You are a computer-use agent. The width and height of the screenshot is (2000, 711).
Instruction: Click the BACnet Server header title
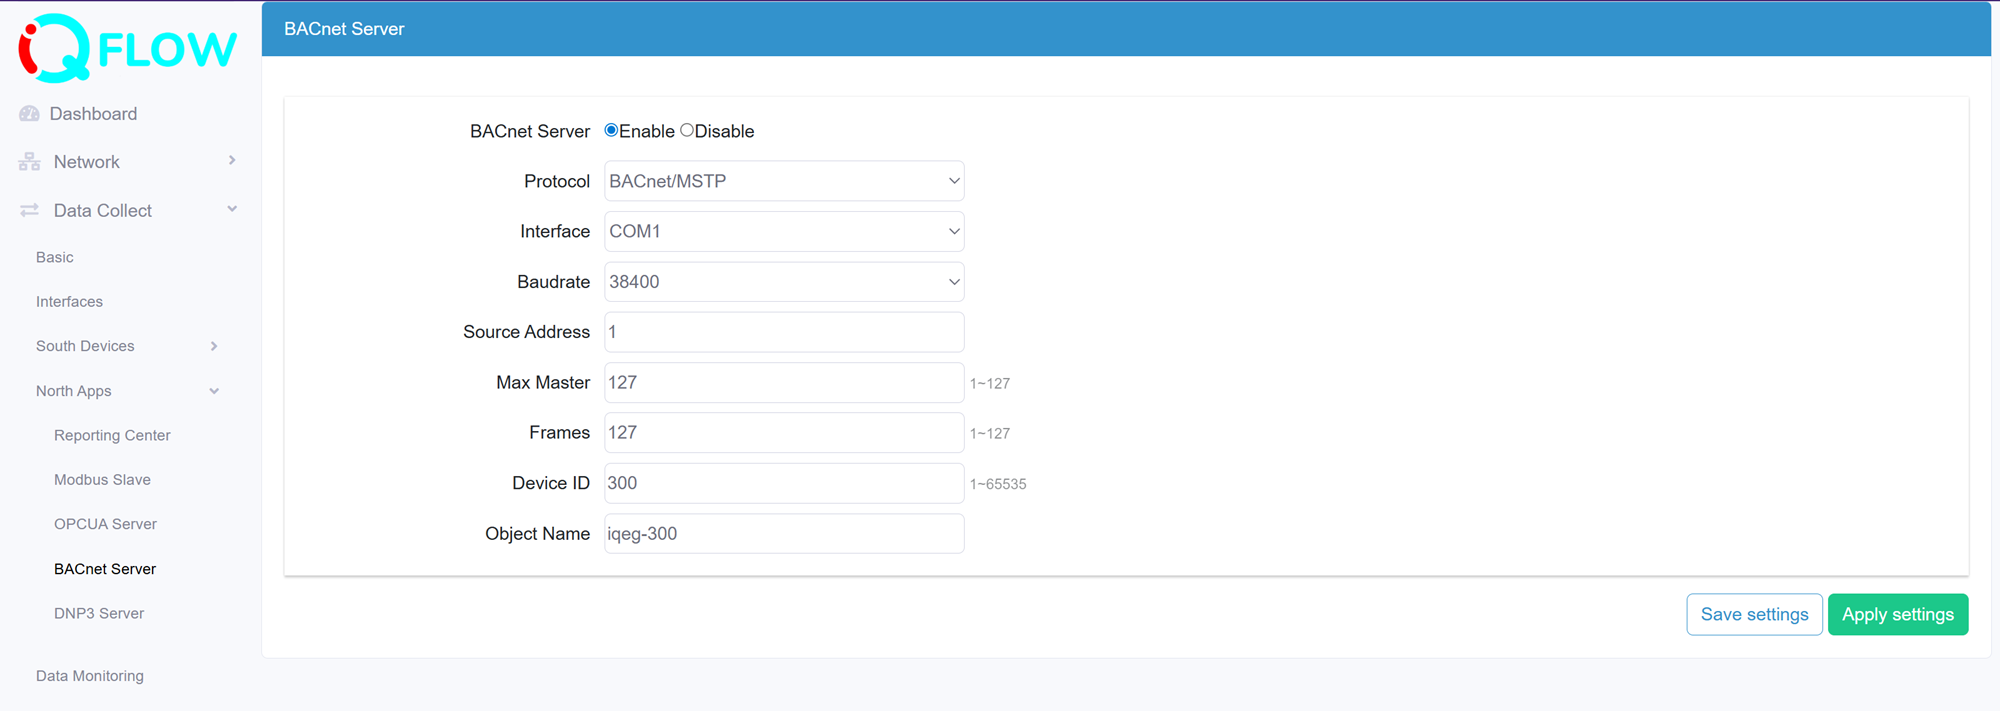[x=344, y=29]
